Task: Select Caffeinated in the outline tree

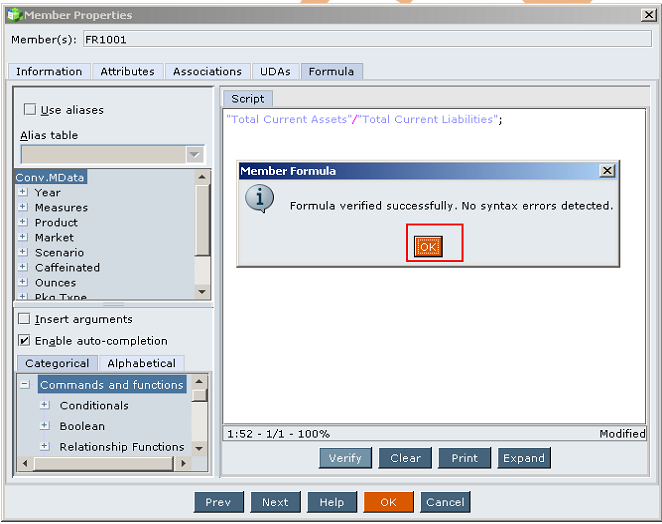Action: [68, 267]
